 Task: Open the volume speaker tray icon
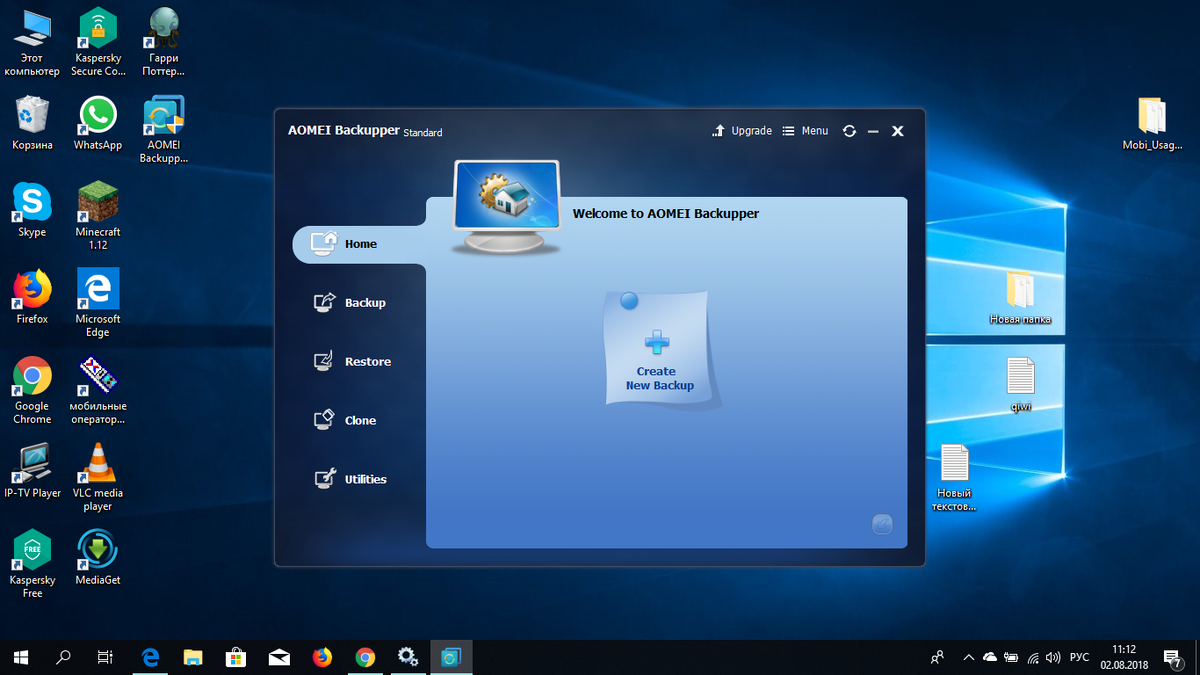tap(1053, 657)
